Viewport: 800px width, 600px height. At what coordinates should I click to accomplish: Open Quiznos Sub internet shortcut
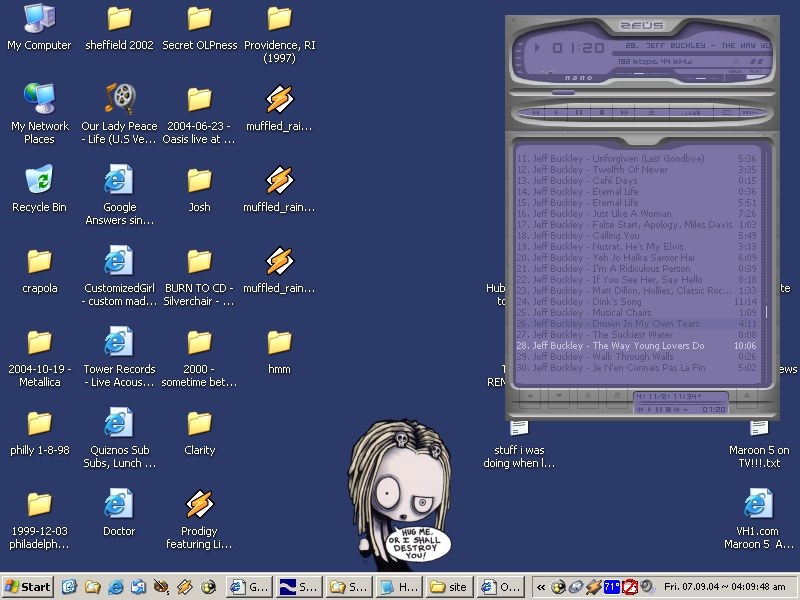pos(119,438)
